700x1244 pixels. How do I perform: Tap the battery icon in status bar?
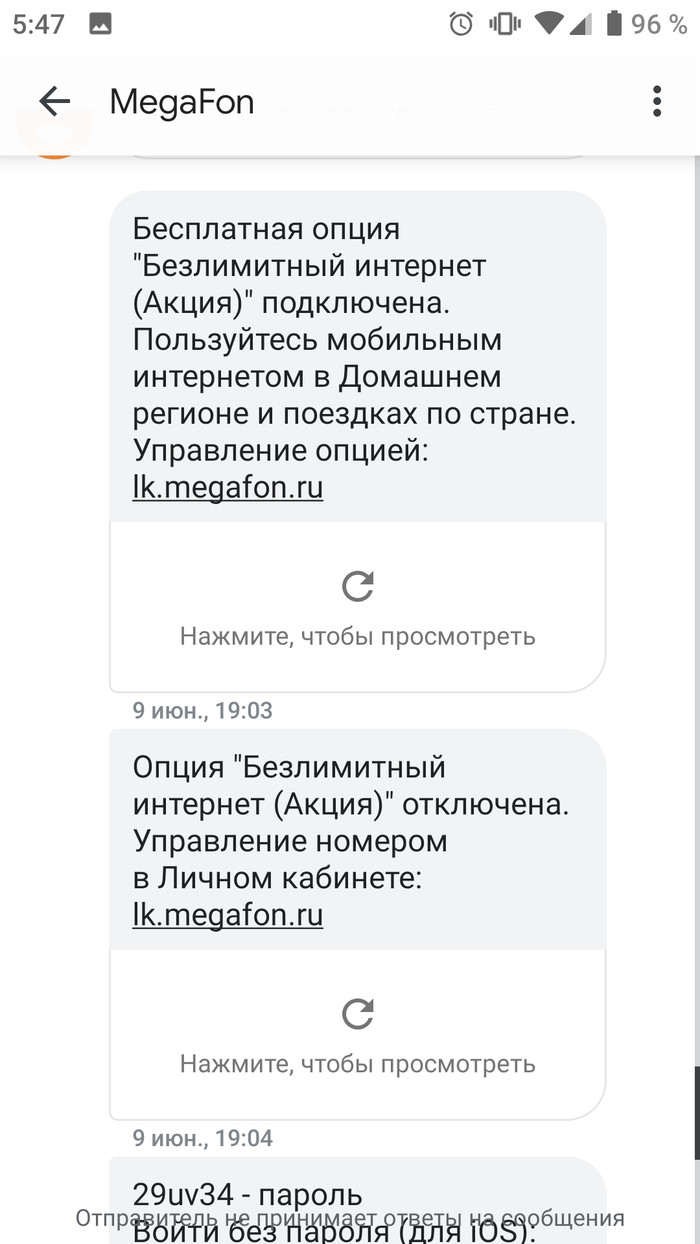tap(614, 24)
